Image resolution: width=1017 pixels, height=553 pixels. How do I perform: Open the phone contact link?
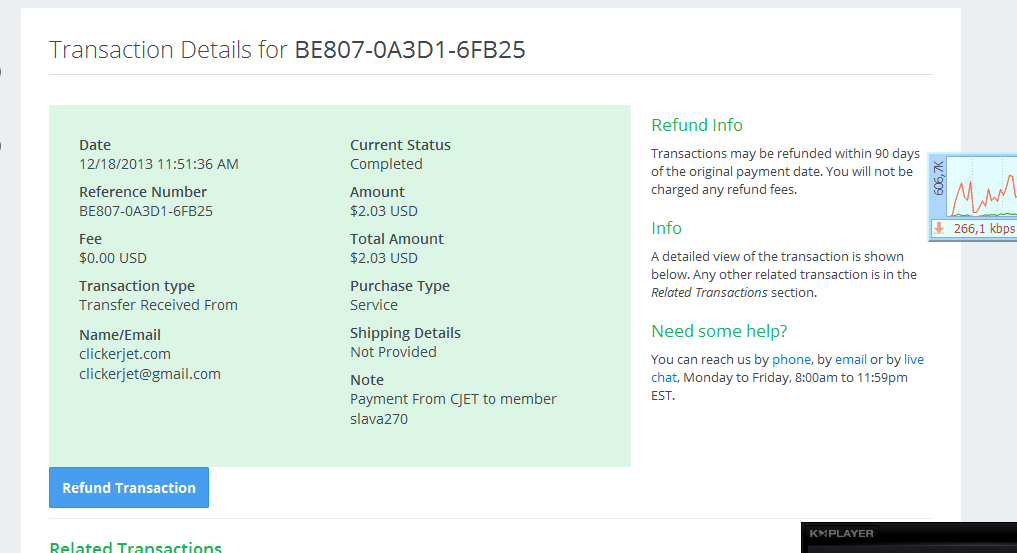(791, 359)
